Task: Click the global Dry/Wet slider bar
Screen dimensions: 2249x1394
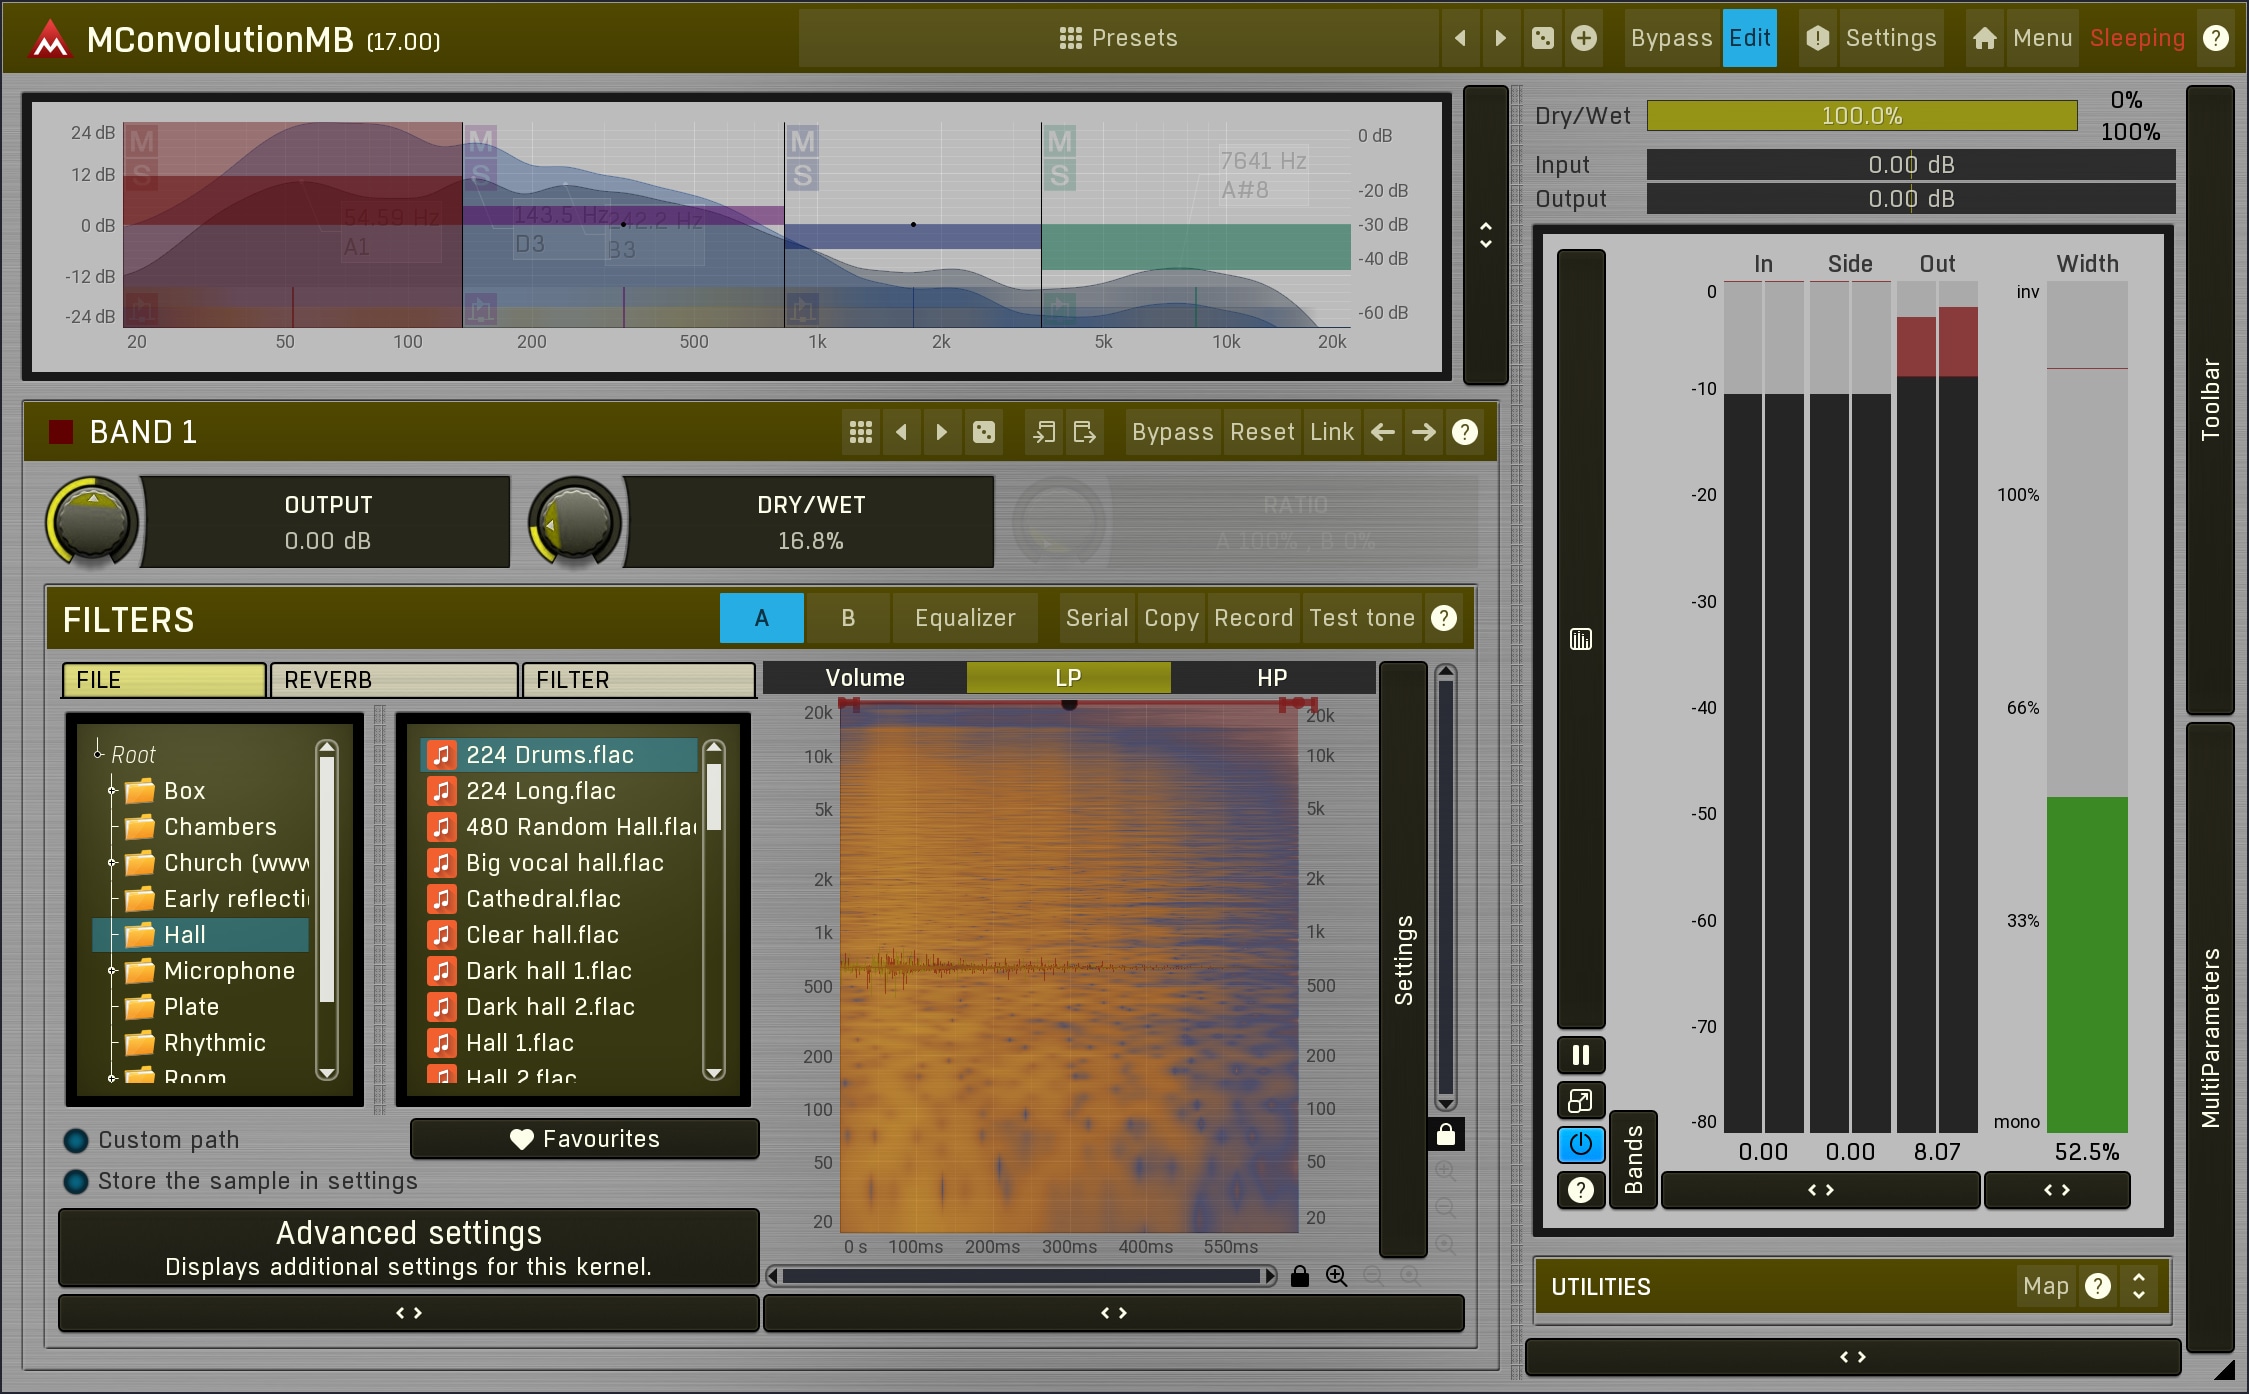Action: click(1861, 116)
